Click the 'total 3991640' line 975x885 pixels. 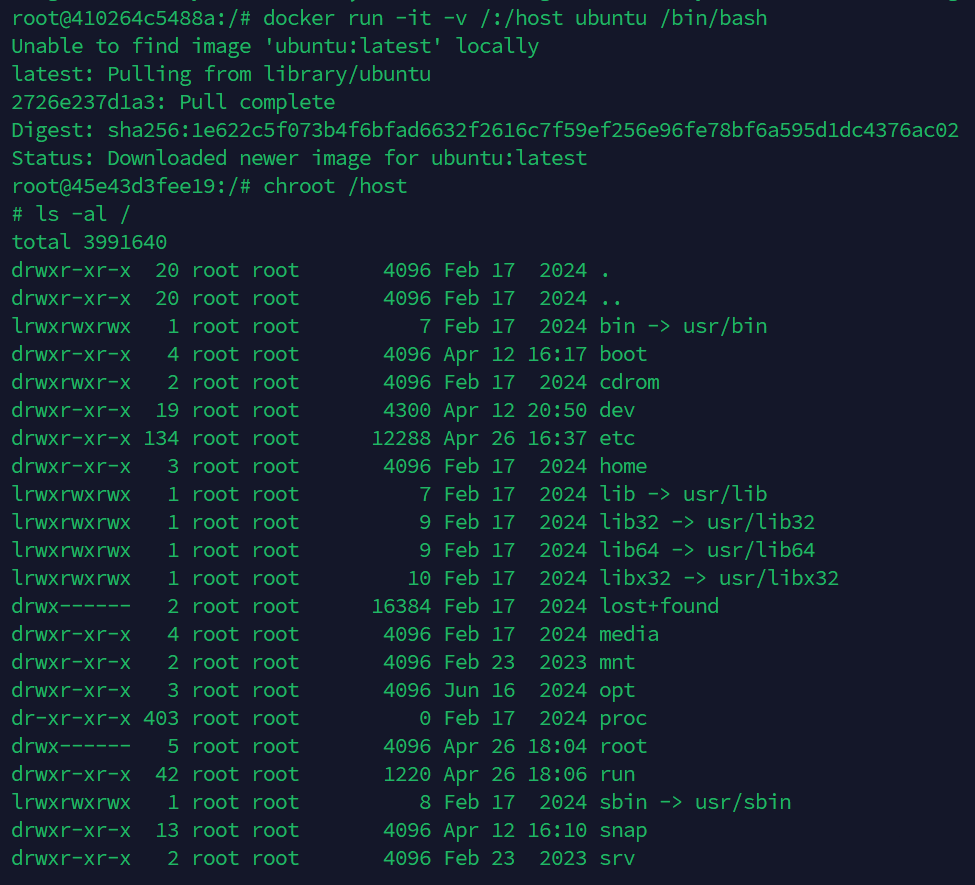pos(89,242)
